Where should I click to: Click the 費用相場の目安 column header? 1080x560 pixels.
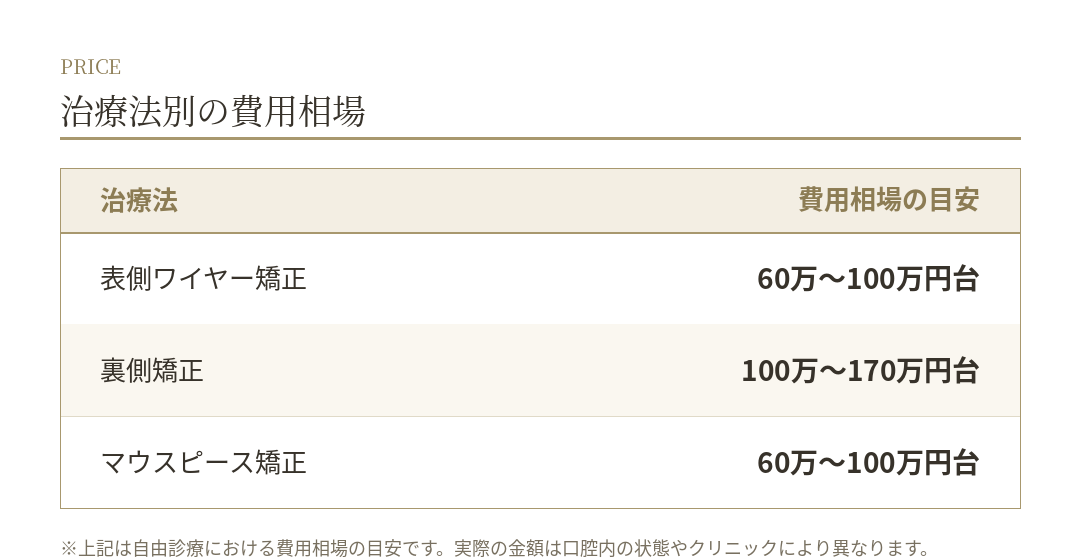point(889,200)
